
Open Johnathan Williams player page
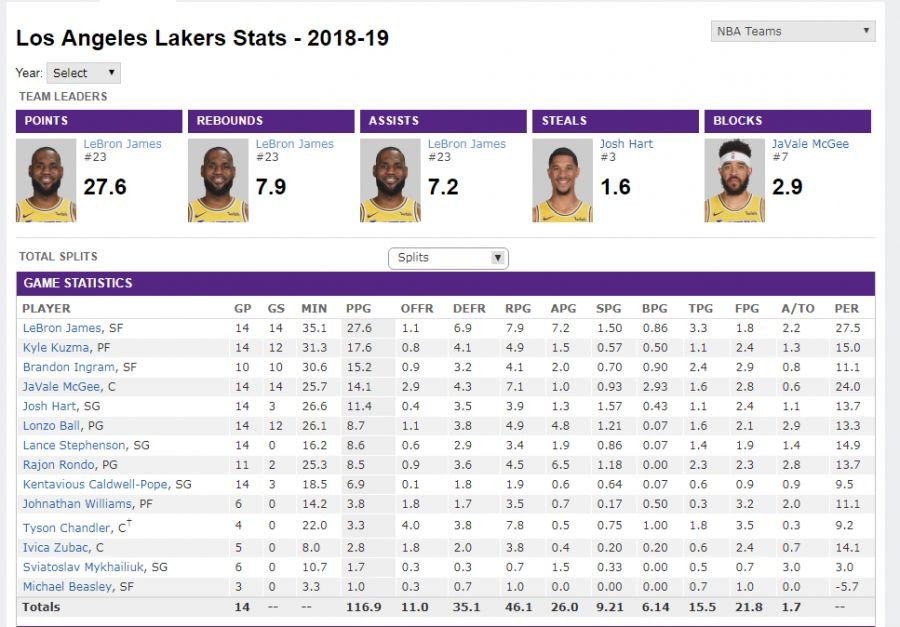(x=77, y=504)
